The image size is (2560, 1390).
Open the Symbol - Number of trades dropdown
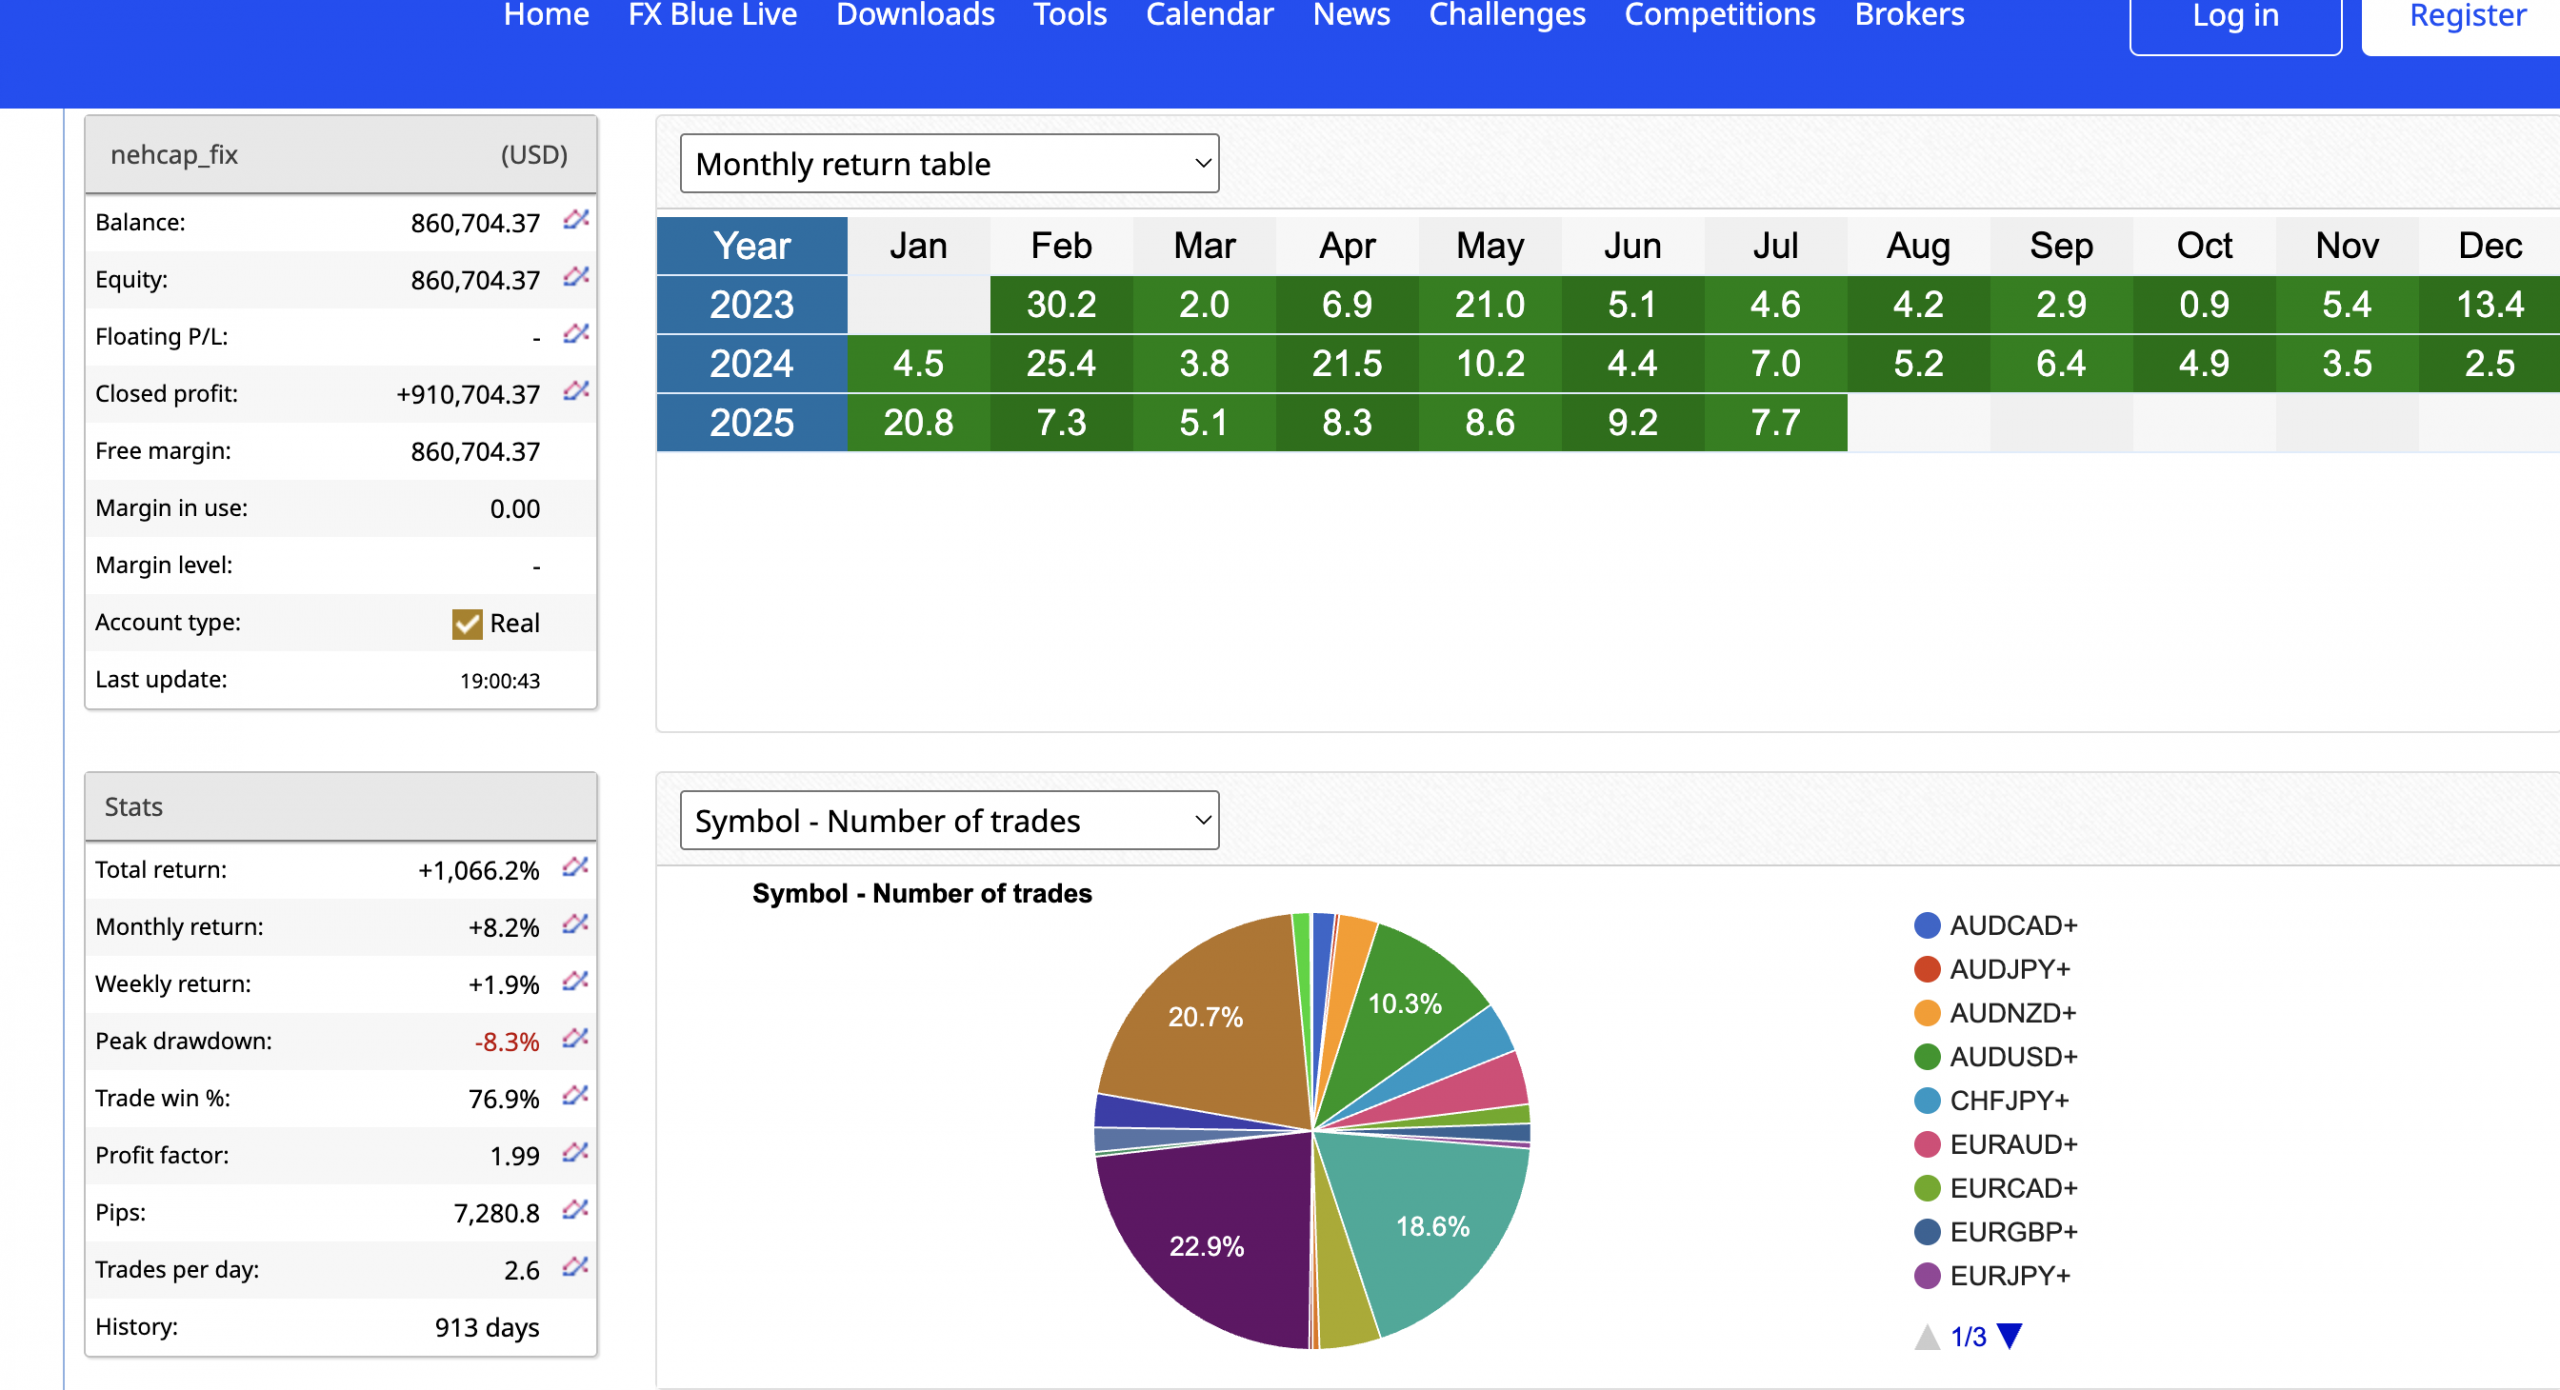(x=949, y=821)
